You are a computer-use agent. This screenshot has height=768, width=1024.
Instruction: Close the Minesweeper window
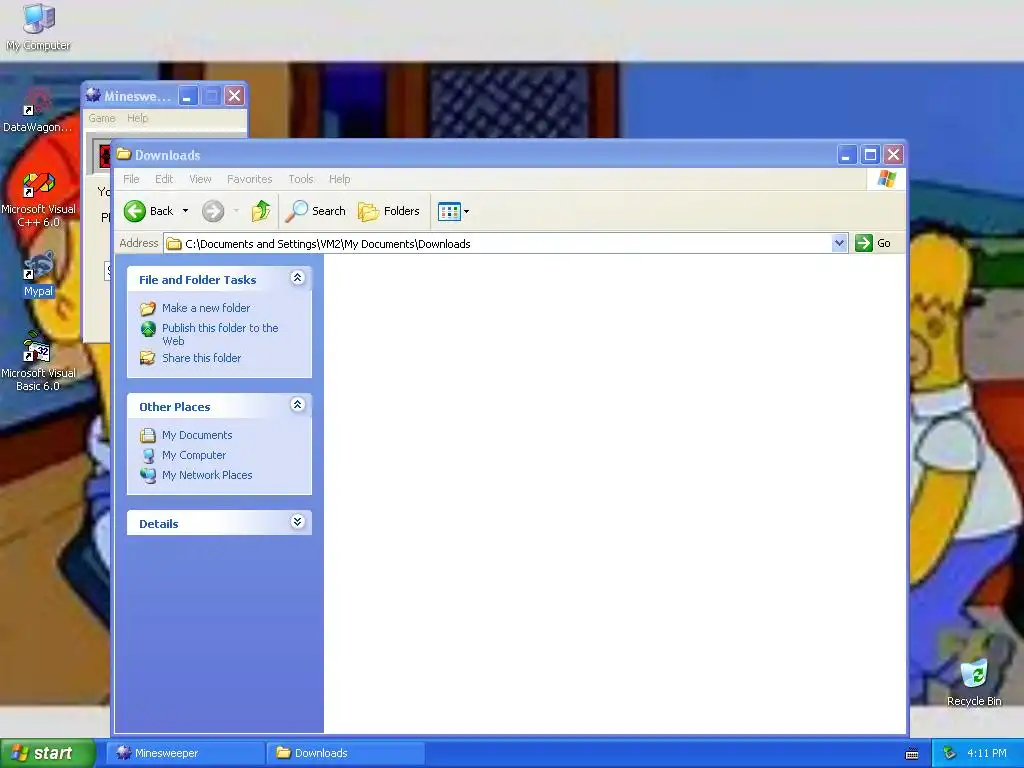click(x=234, y=96)
